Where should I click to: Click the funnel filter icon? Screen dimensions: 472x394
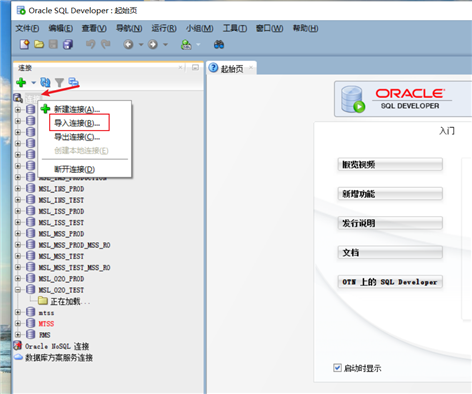59,82
